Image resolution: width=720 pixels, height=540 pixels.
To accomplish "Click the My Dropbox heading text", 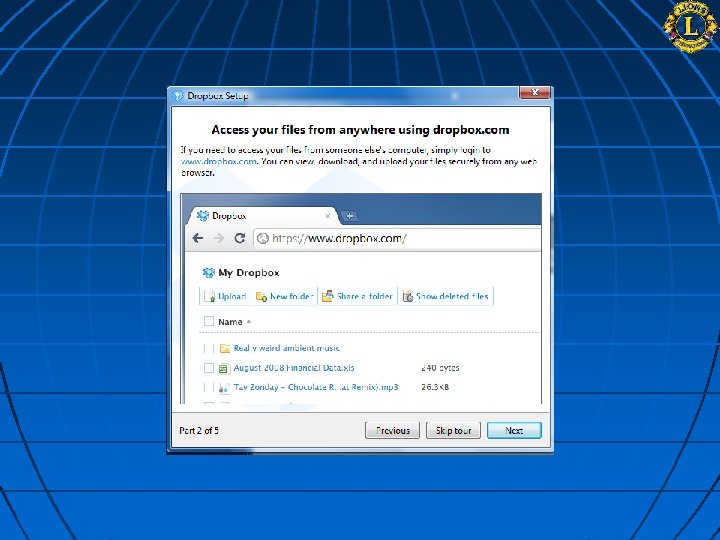I will [x=248, y=273].
